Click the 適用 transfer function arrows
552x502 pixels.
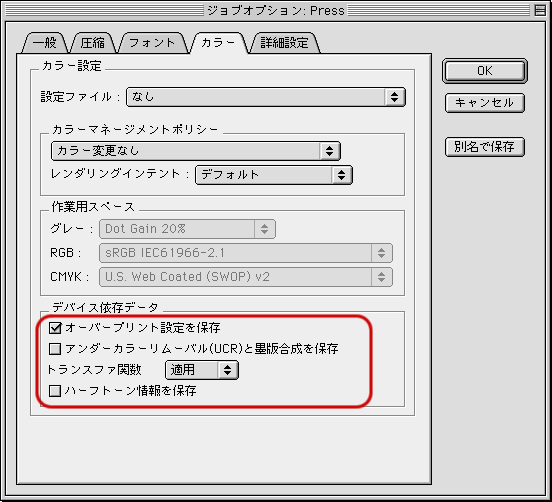tap(227, 370)
